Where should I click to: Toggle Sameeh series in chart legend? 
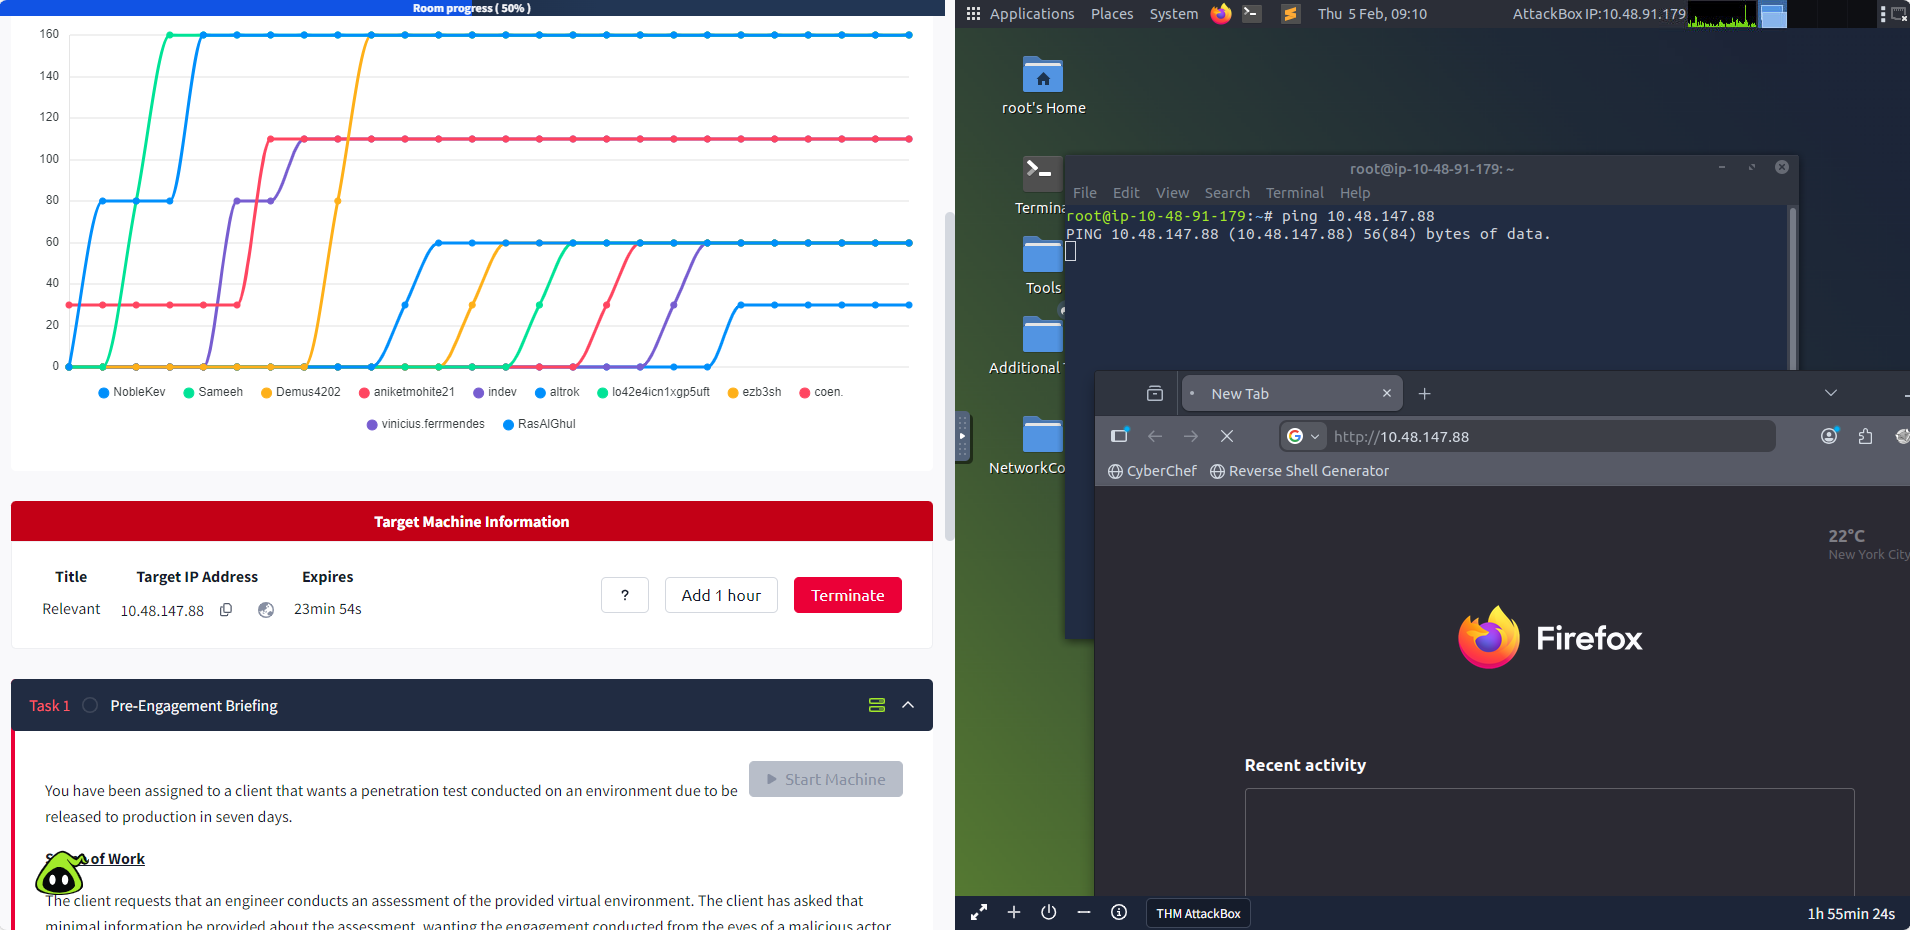coord(213,392)
